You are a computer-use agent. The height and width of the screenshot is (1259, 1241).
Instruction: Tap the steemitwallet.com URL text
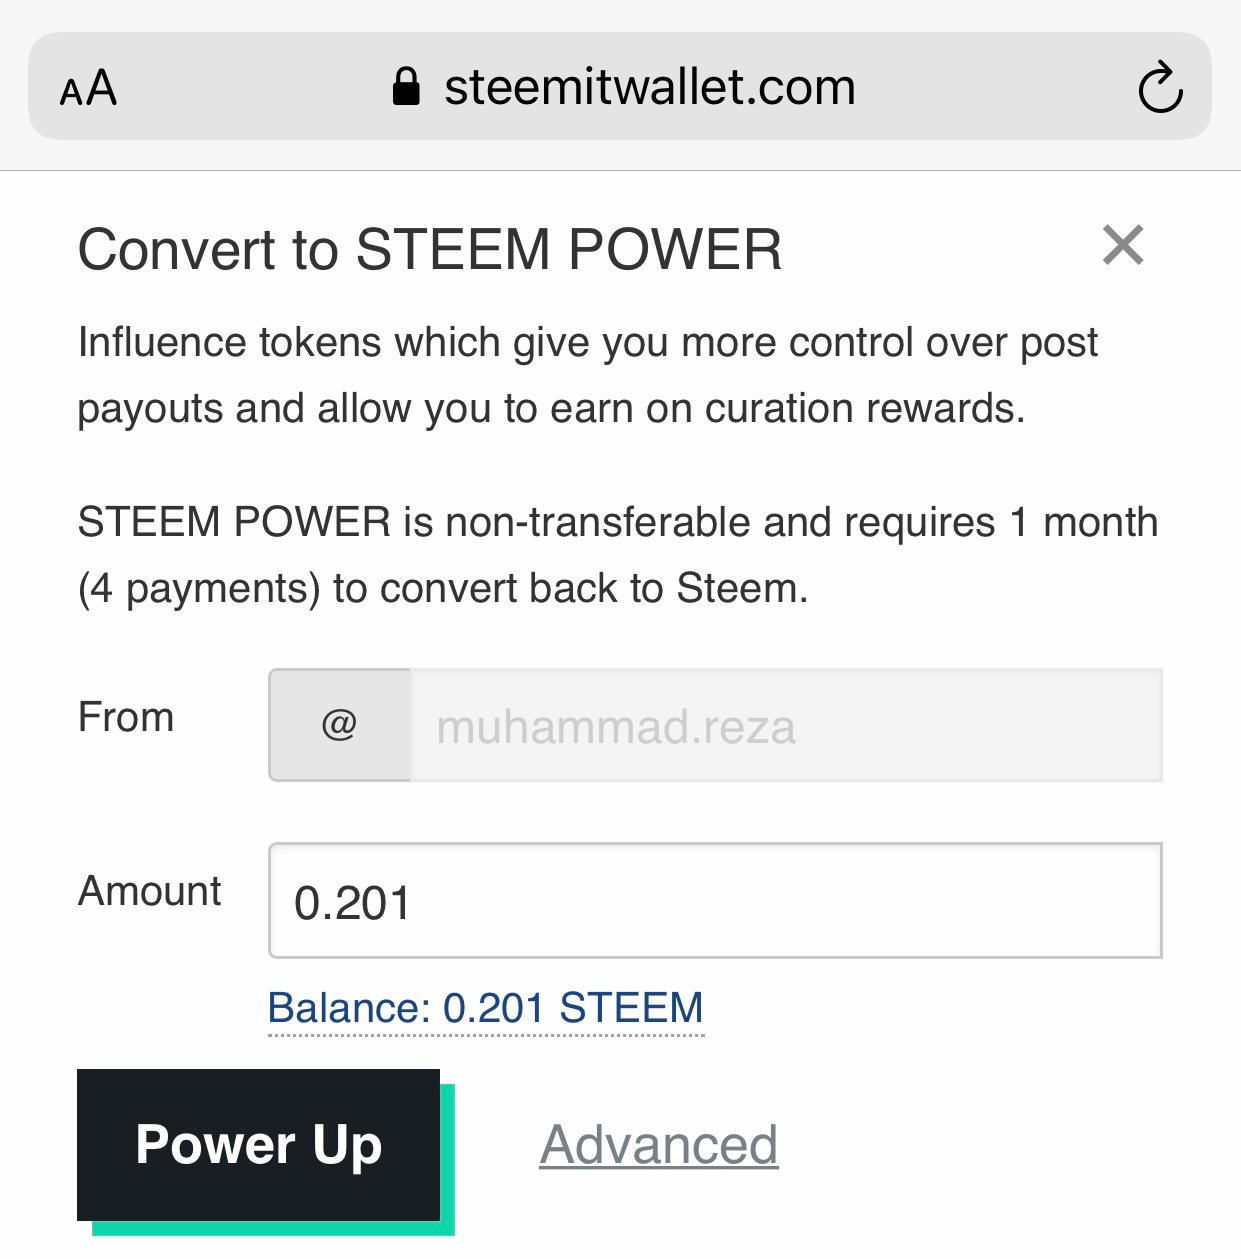point(650,87)
